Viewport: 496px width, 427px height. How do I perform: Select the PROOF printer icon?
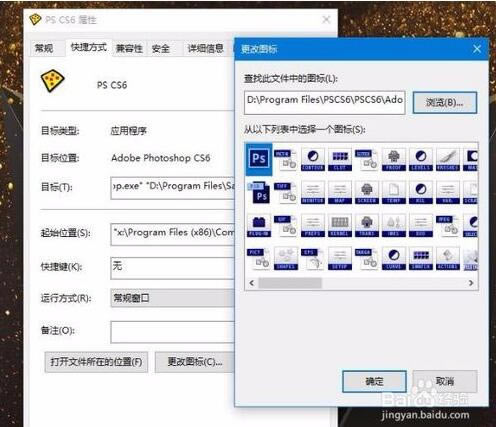394,160
